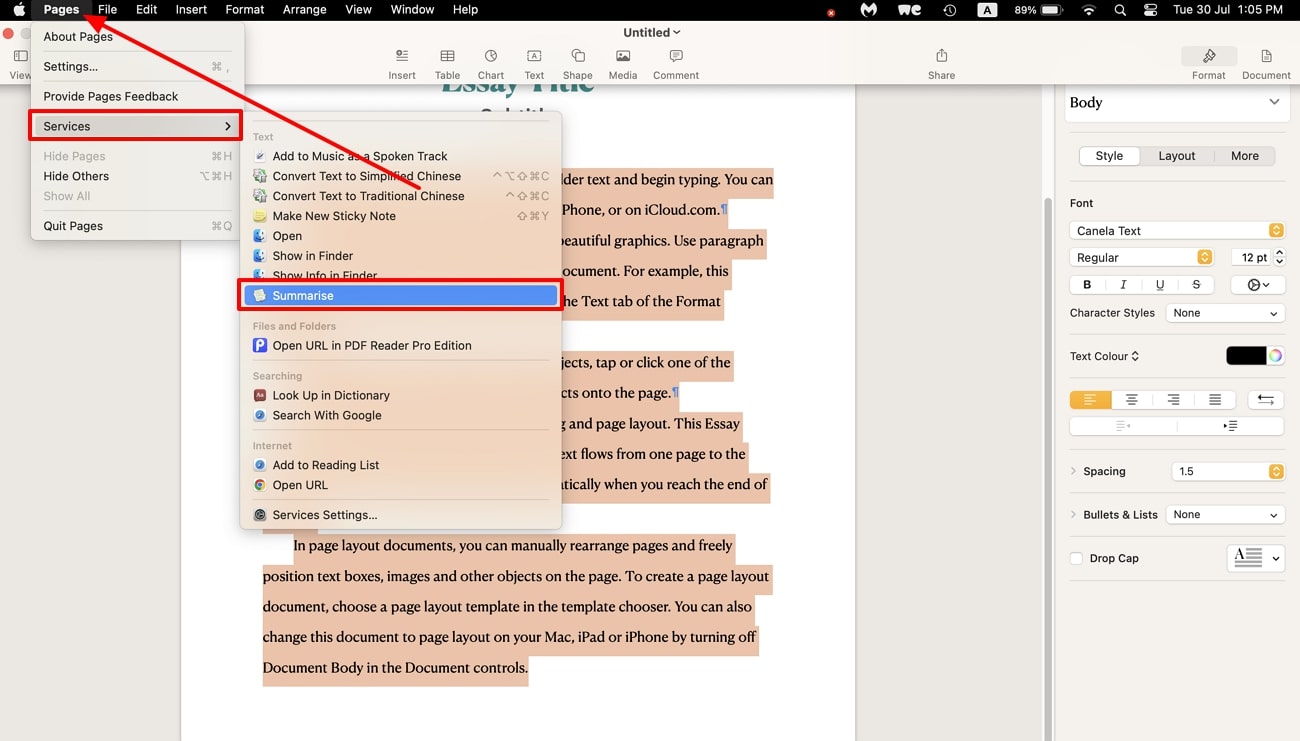Switch to the More tab

[1245, 156]
